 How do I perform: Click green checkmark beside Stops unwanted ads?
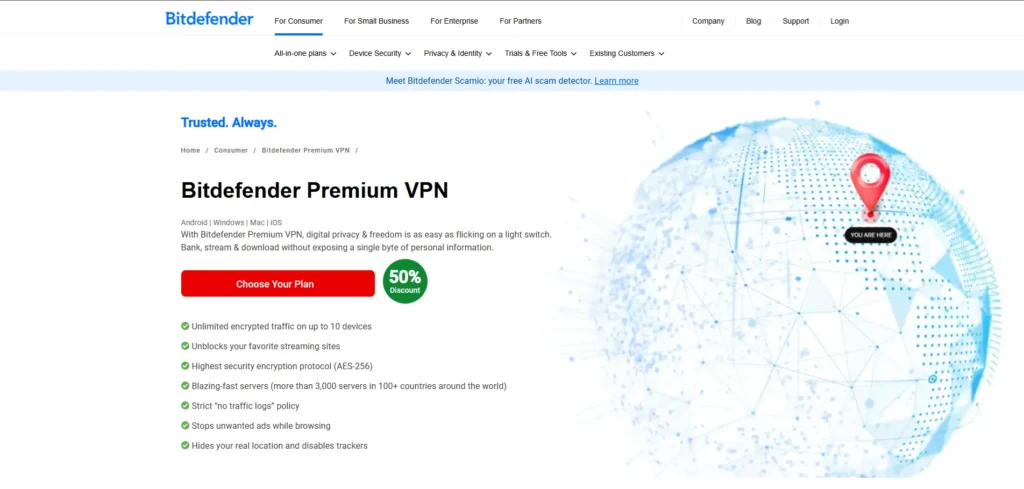coord(185,426)
